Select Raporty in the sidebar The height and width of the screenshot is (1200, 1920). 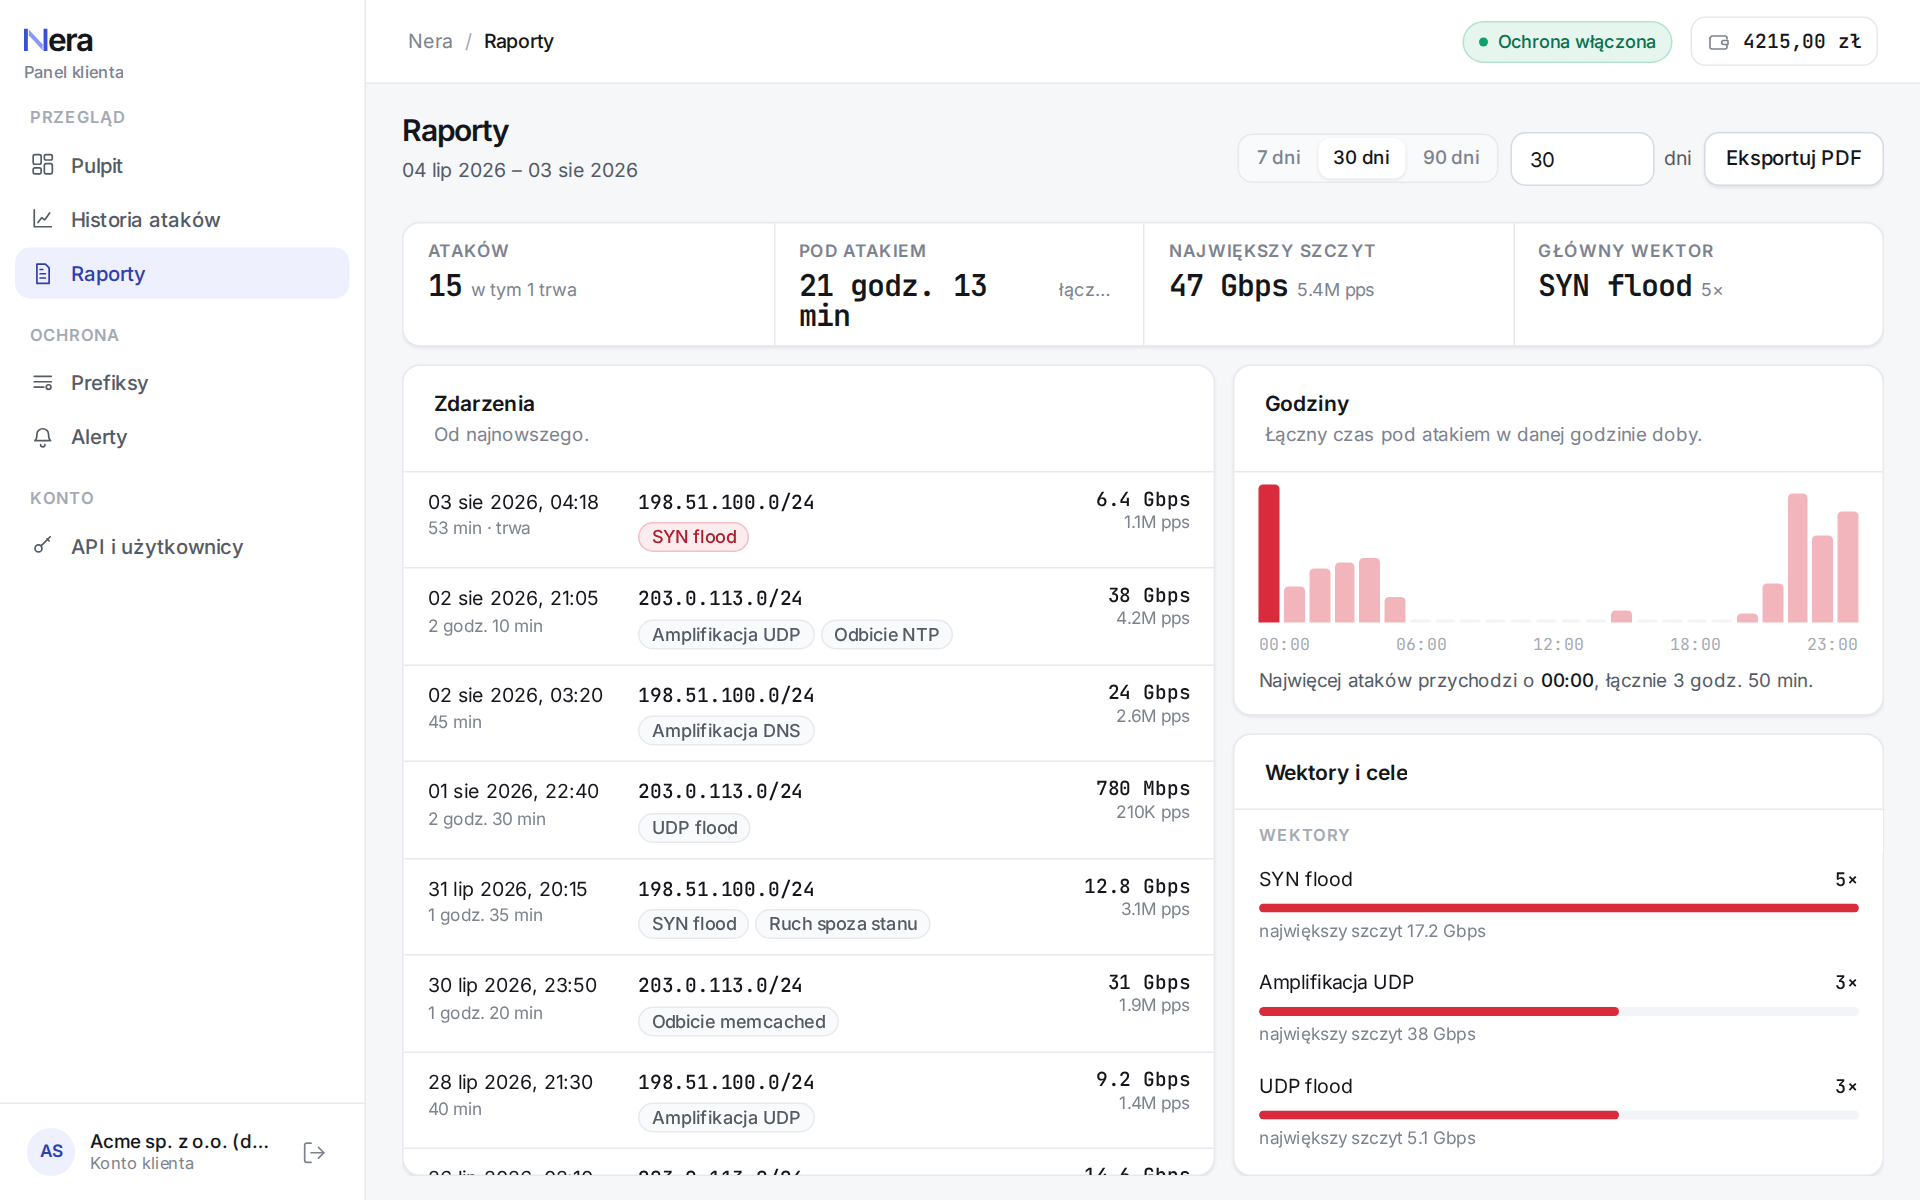(182, 273)
